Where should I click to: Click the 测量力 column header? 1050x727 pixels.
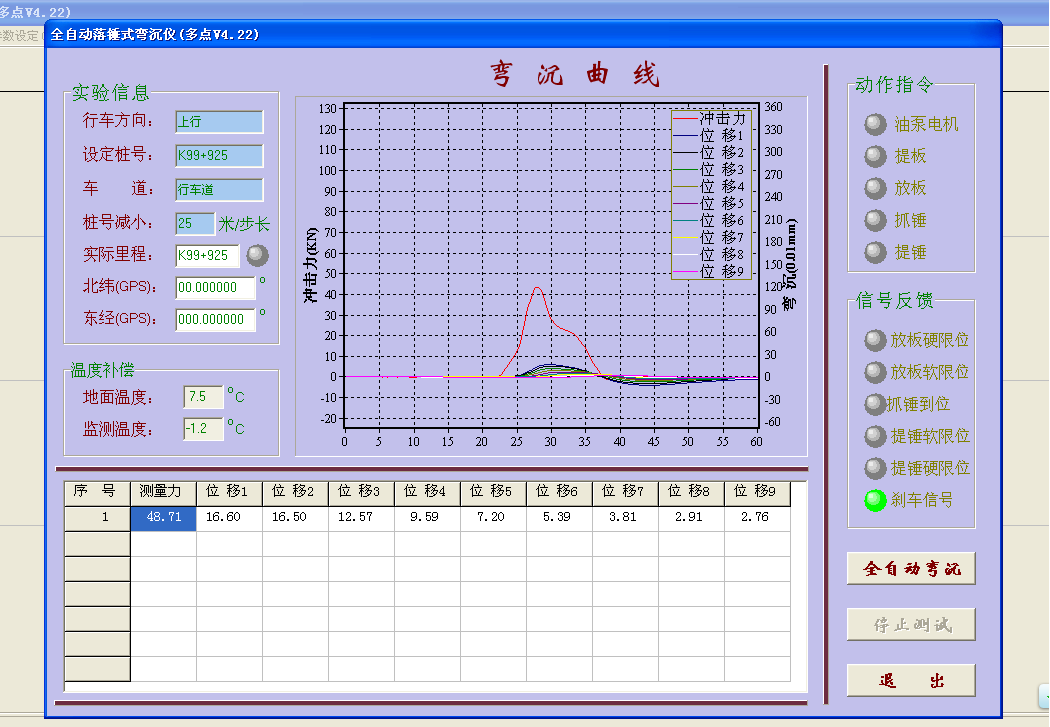coord(163,493)
